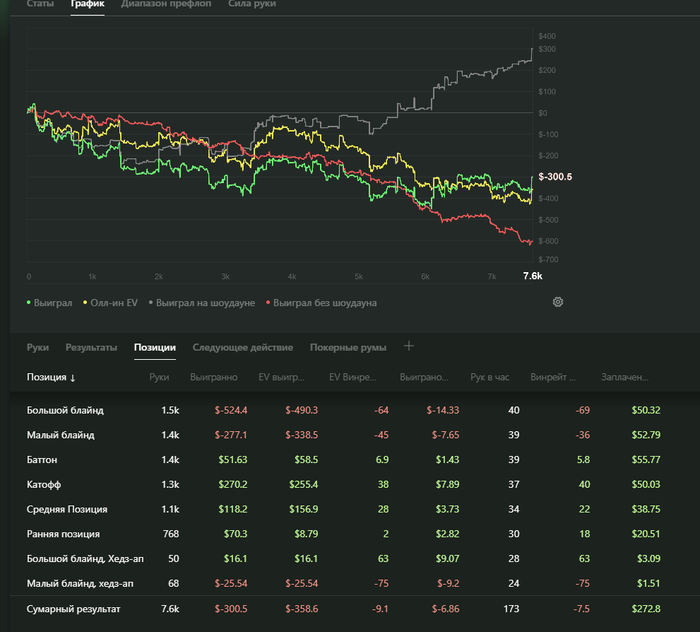Sort by the Руки column header
This screenshot has height=632, width=700.
click(159, 377)
